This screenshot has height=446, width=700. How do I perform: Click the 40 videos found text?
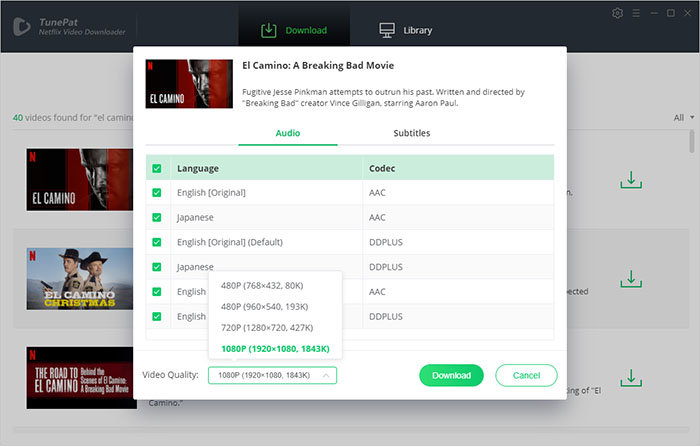pos(73,117)
